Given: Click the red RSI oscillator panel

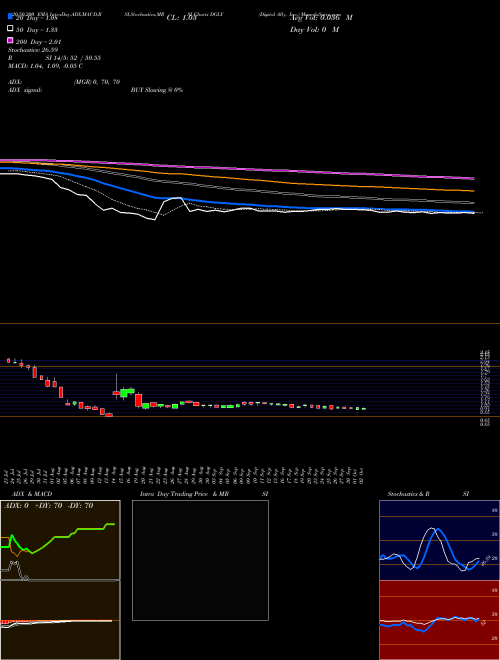Looking at the screenshot, I should click(x=439, y=620).
